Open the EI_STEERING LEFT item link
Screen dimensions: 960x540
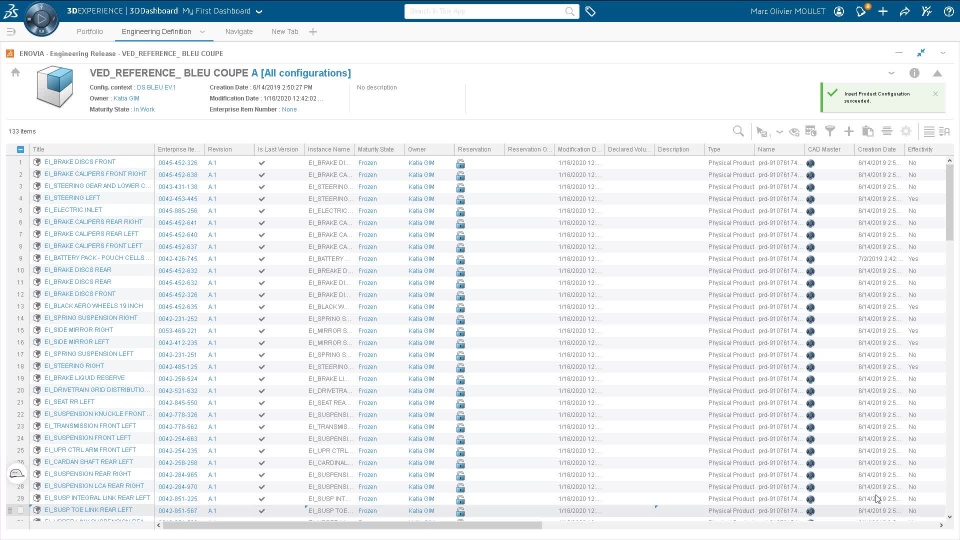[x=72, y=198]
